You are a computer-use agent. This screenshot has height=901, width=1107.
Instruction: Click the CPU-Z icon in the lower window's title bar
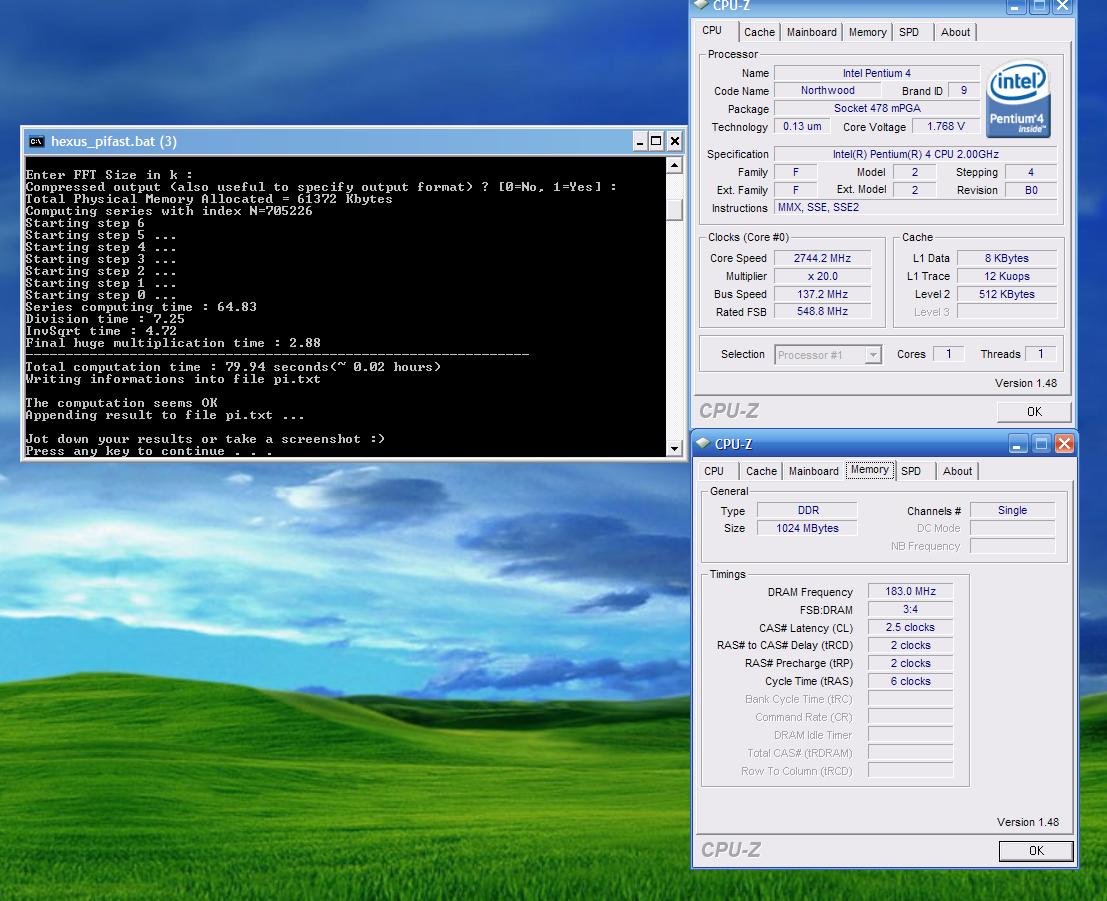(x=703, y=443)
